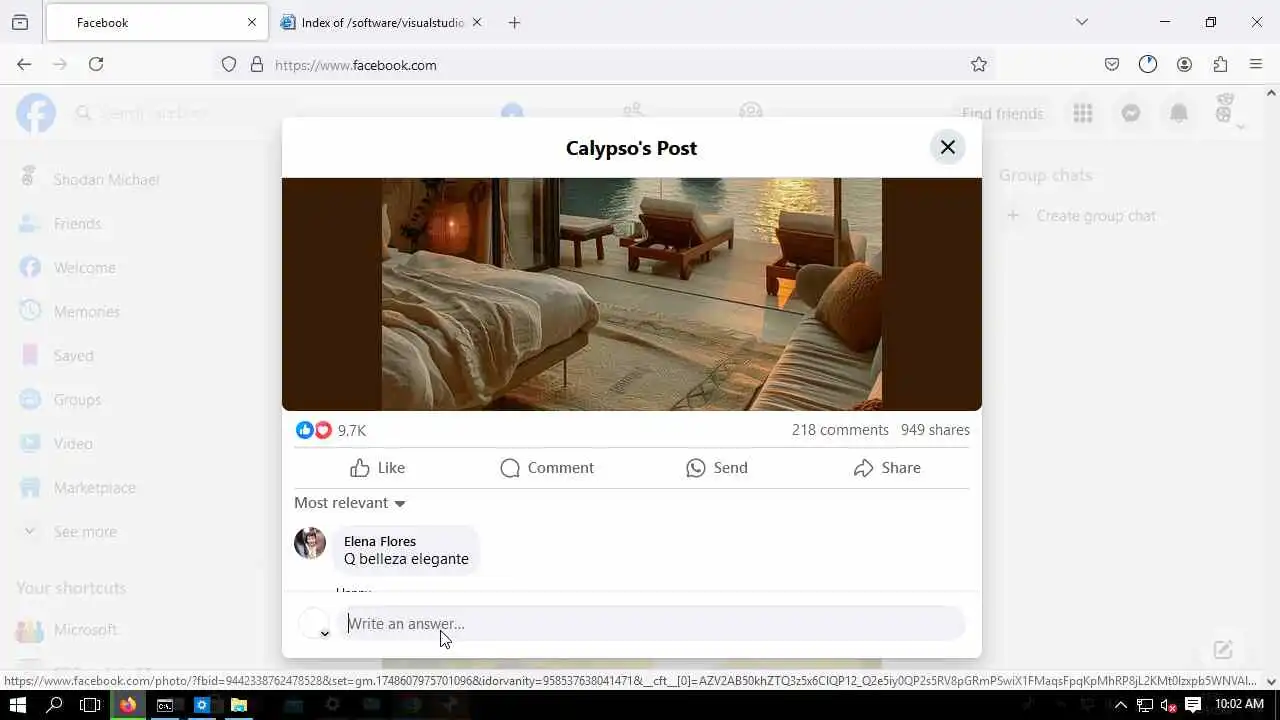Click Create group chat
The image size is (1280, 720).
click(x=1095, y=216)
